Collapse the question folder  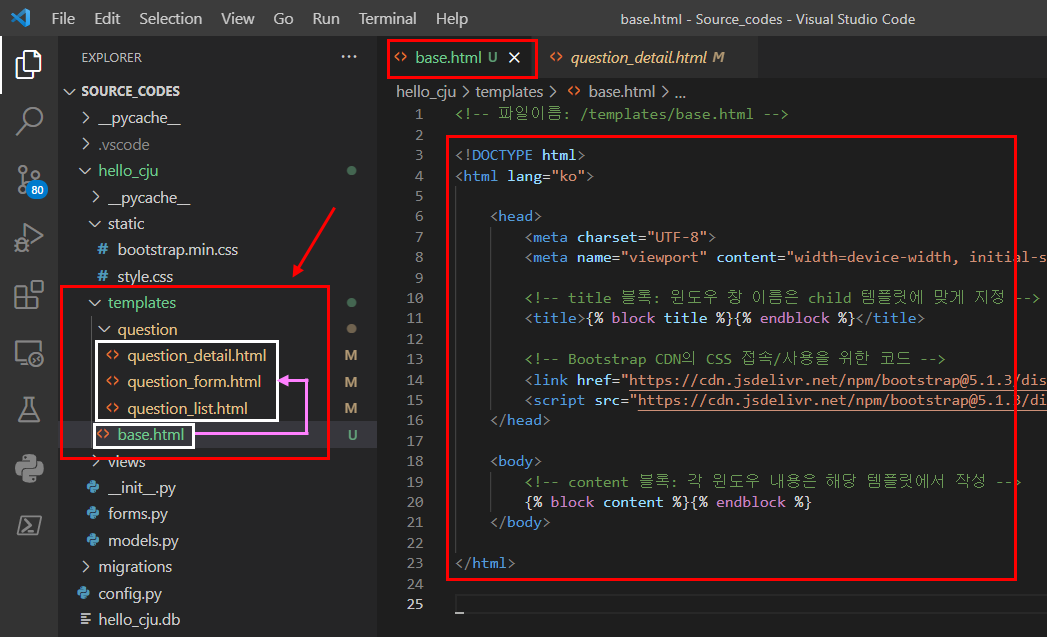coord(105,329)
